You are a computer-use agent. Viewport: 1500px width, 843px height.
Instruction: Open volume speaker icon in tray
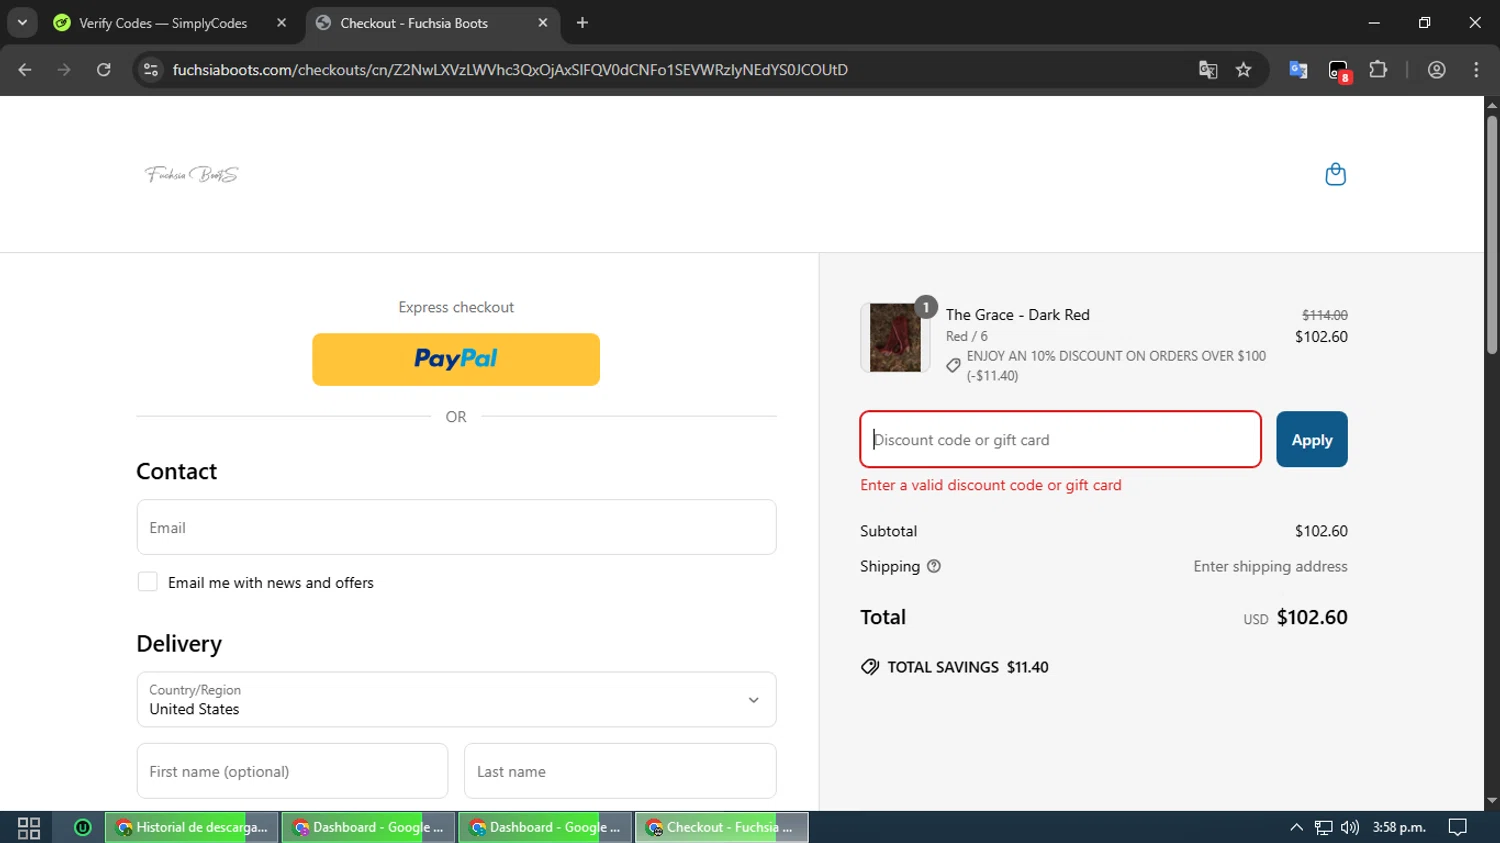tap(1350, 827)
